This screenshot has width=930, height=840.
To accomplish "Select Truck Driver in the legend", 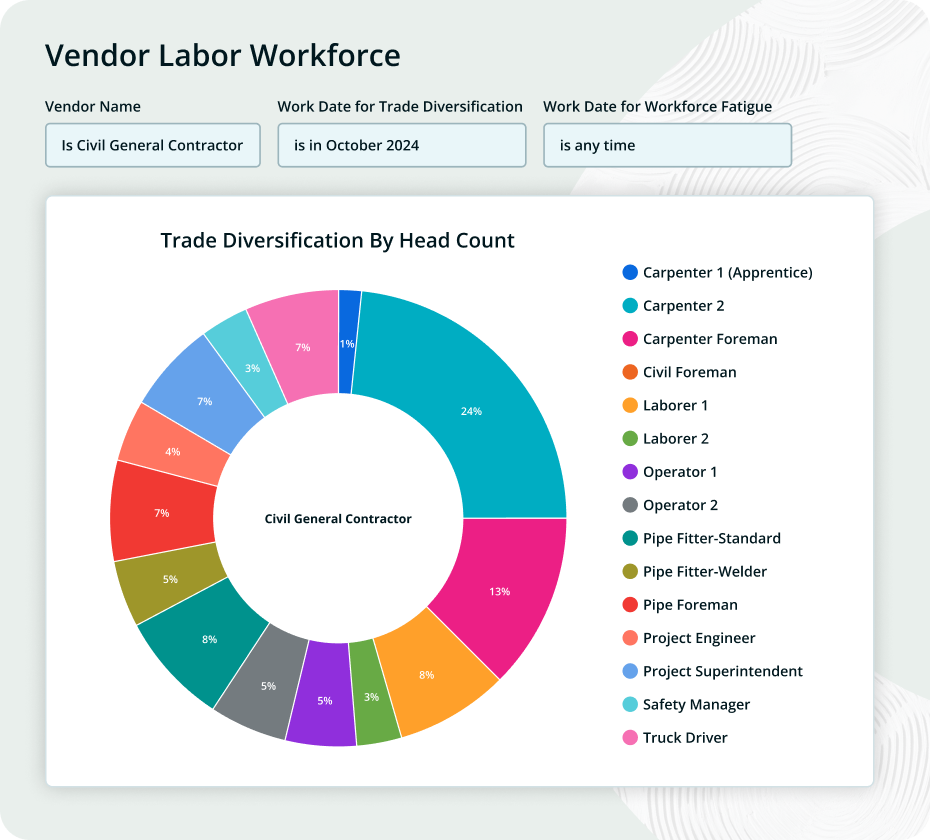I will click(685, 738).
